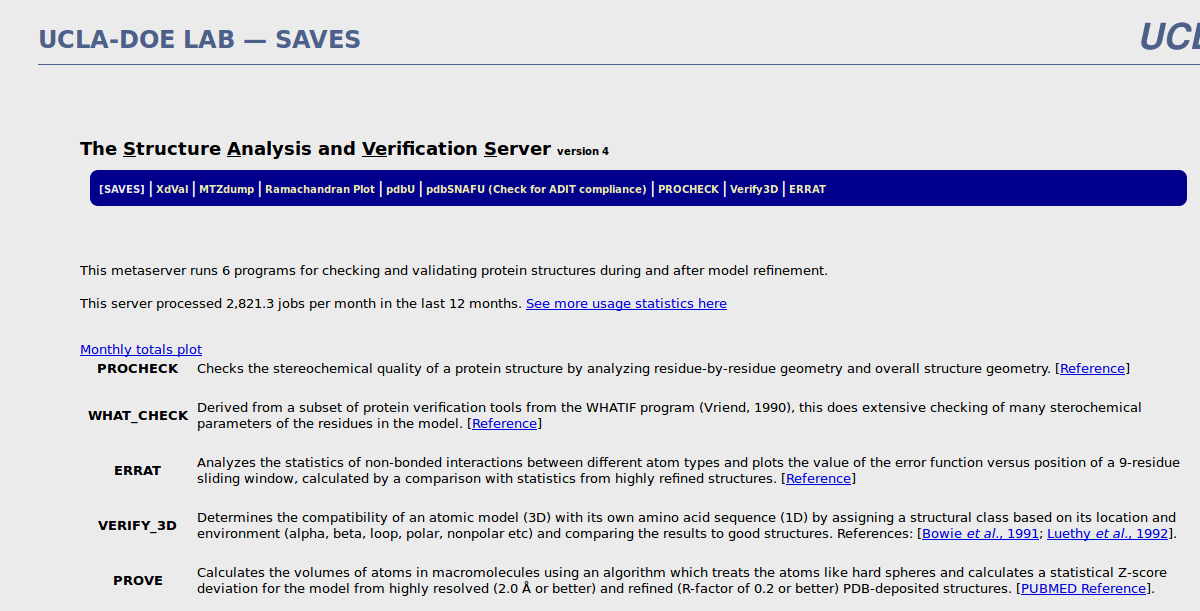Click the PROVE program label
The width and height of the screenshot is (1200, 611).
coord(138,580)
